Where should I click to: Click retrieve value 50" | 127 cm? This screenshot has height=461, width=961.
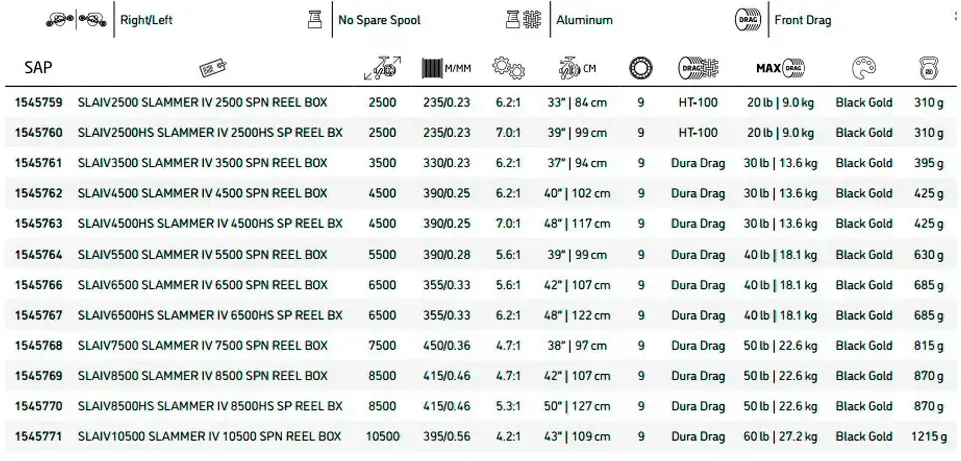coord(577,406)
